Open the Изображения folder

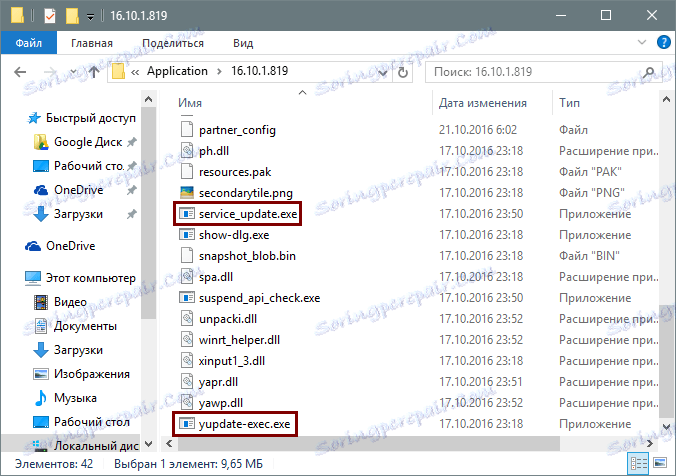tap(92, 374)
